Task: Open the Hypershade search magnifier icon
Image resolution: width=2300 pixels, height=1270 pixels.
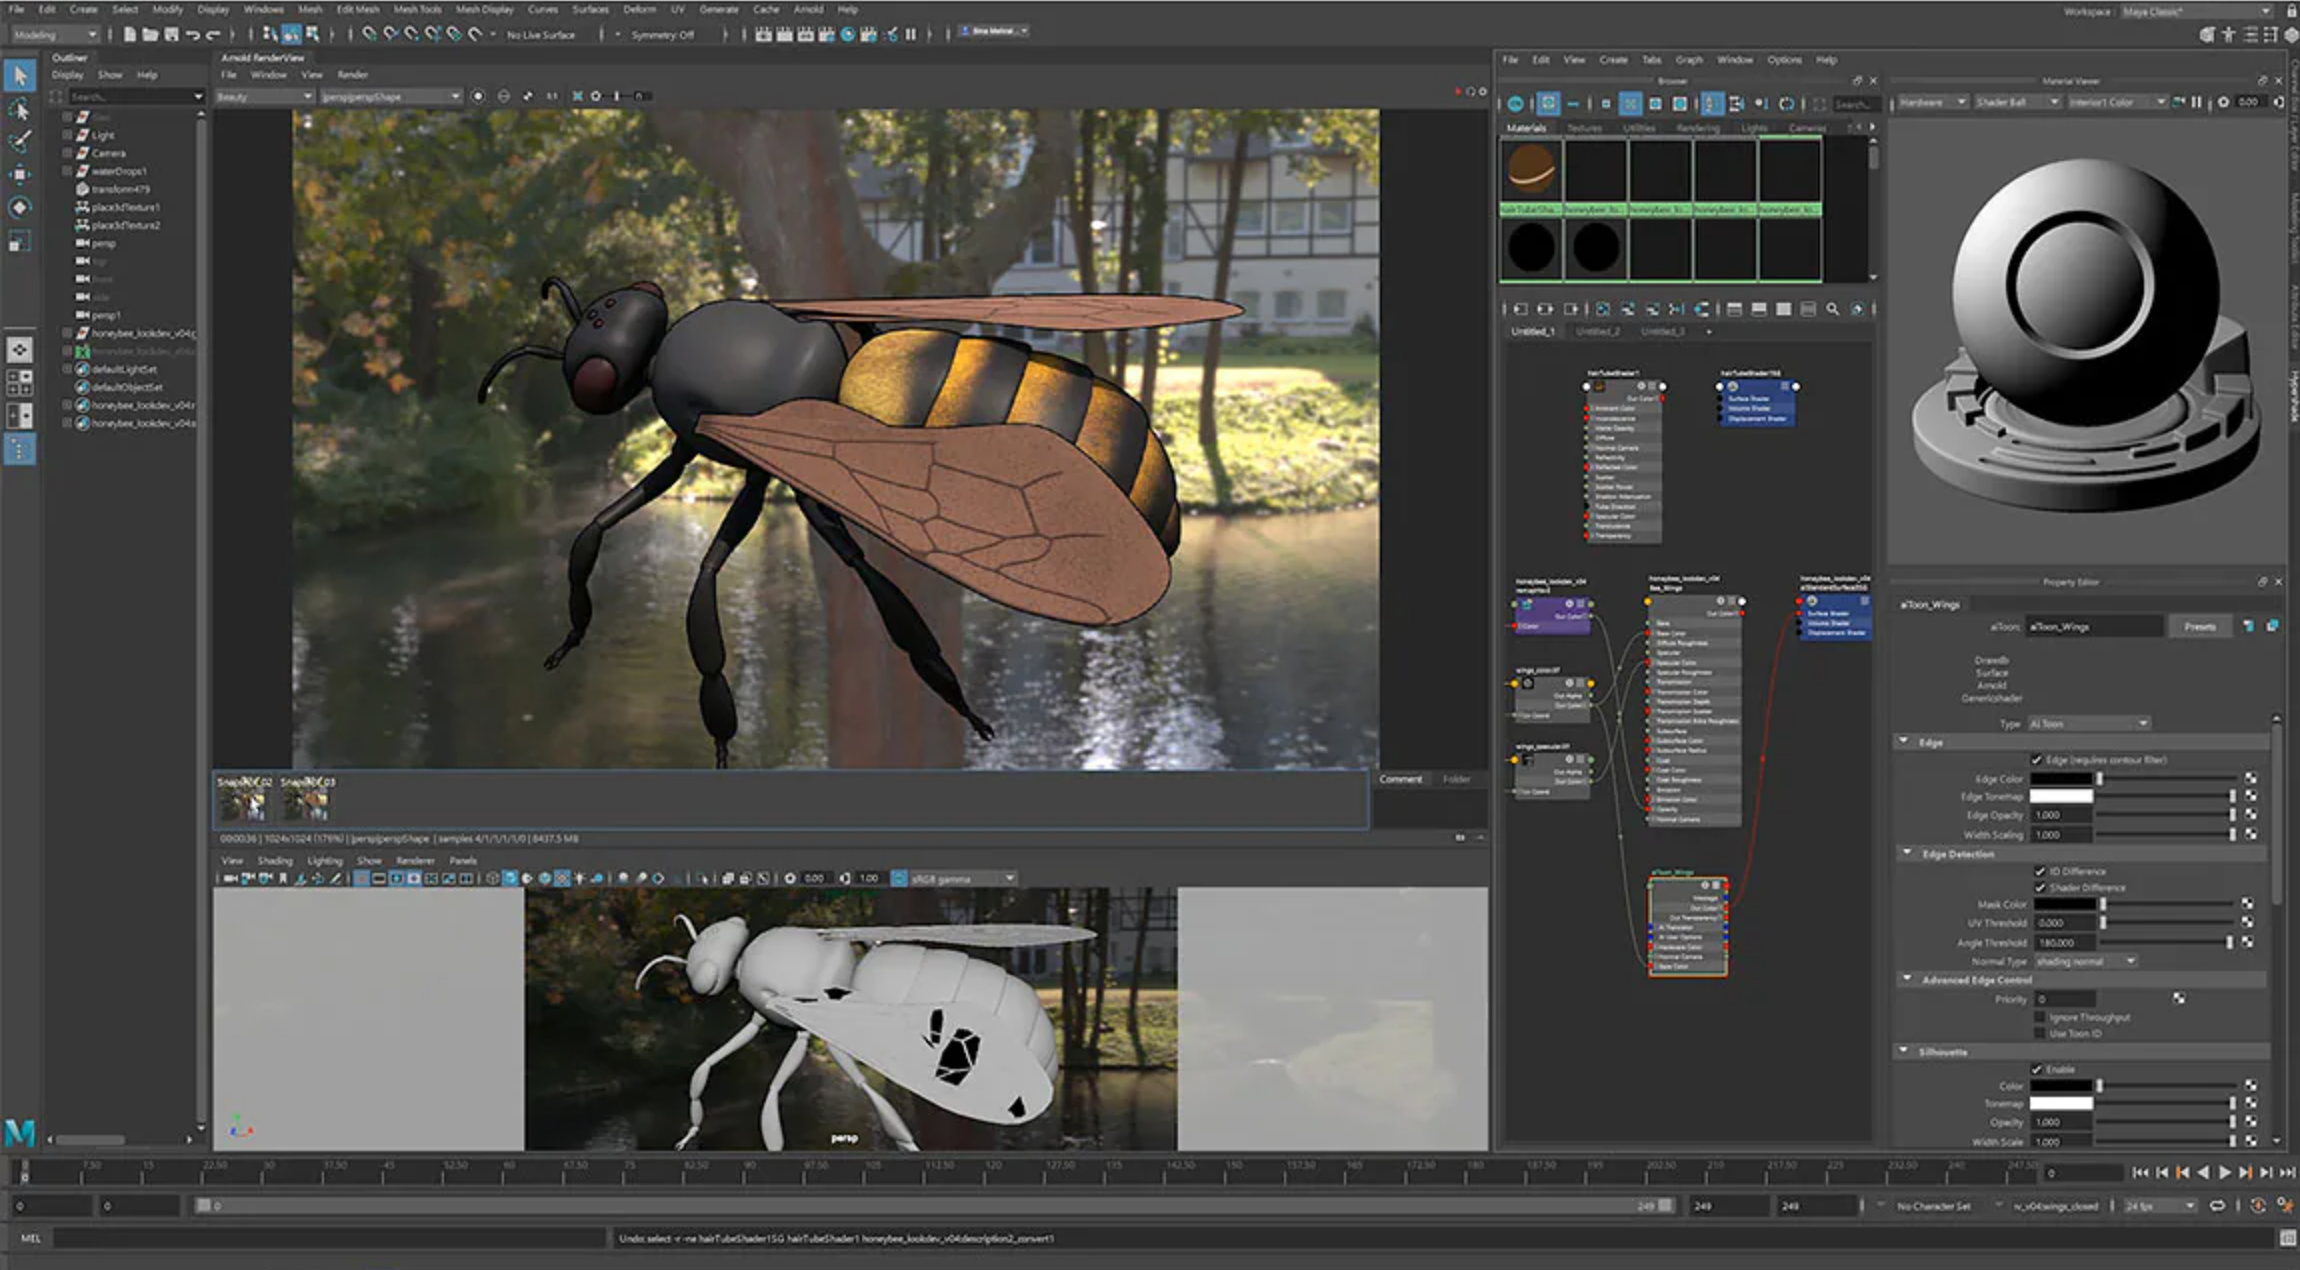Action: 1834,309
